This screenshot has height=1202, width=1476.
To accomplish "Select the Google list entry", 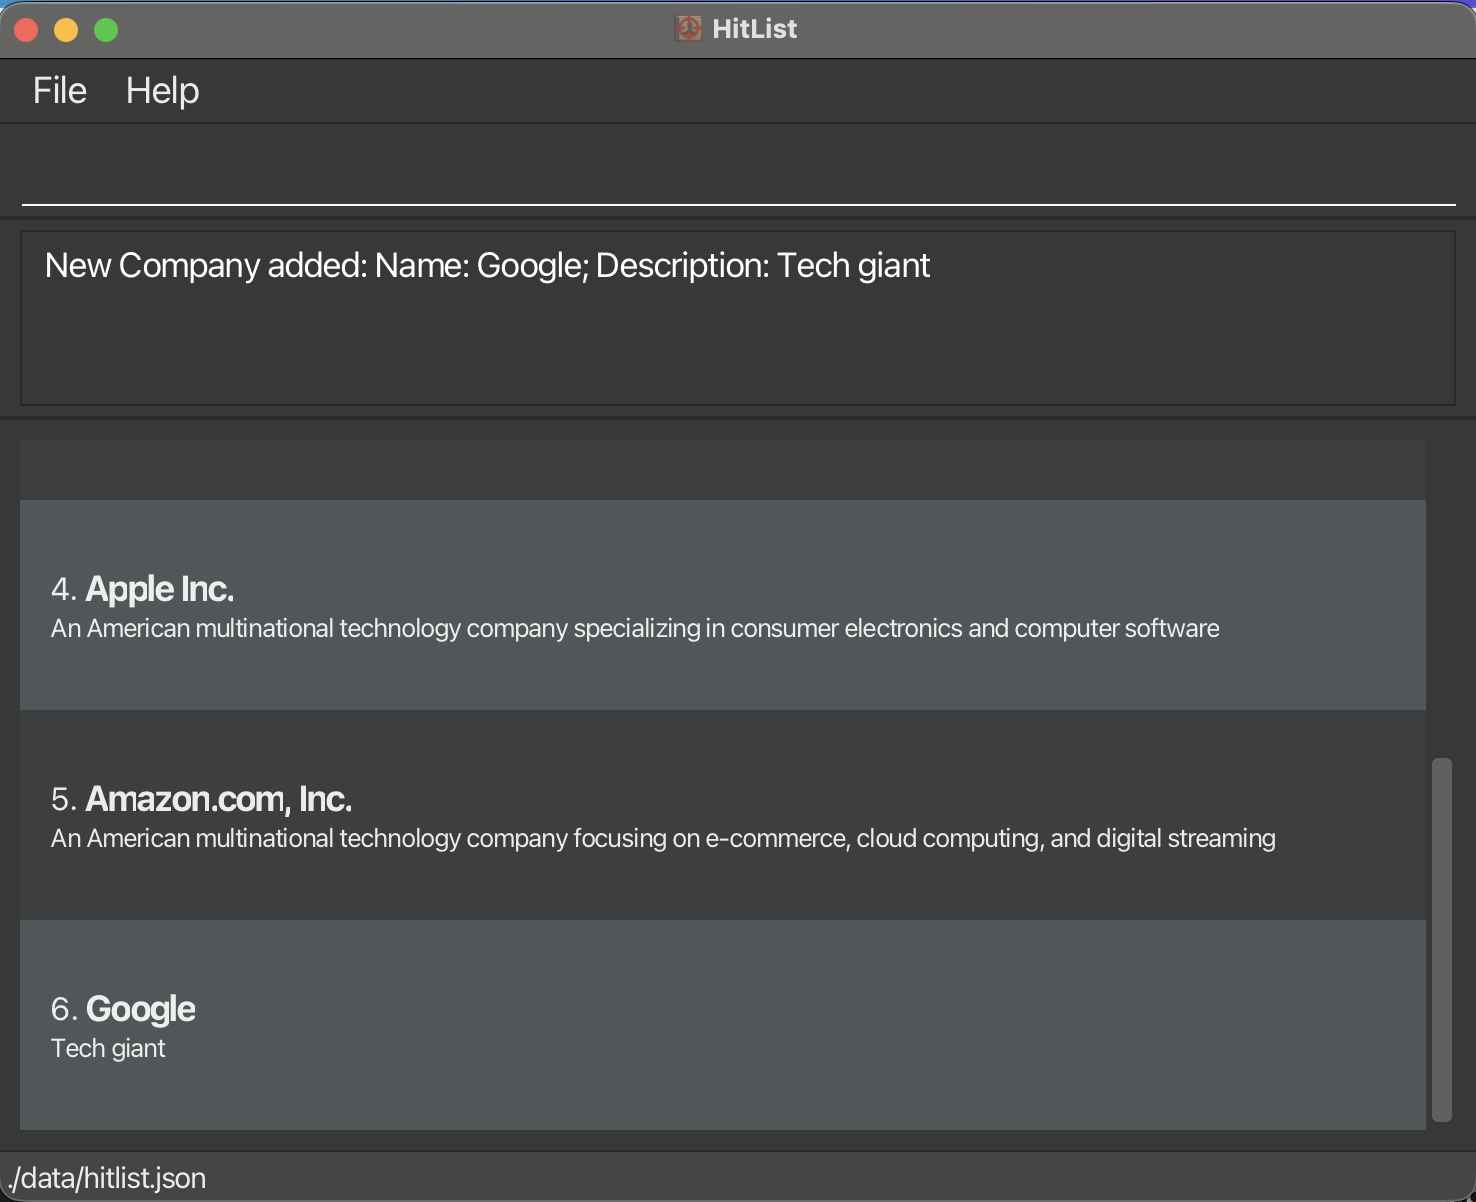I will [x=720, y=1025].
